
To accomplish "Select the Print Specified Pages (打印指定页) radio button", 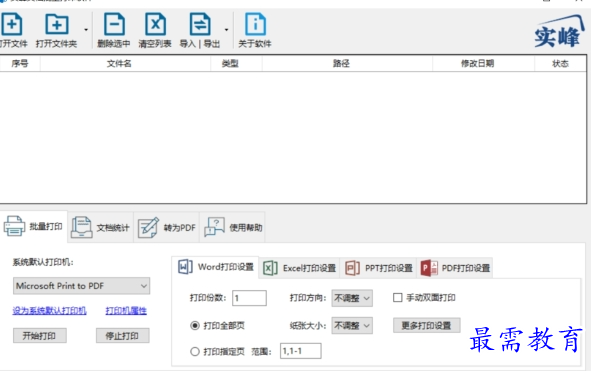I will (194, 352).
